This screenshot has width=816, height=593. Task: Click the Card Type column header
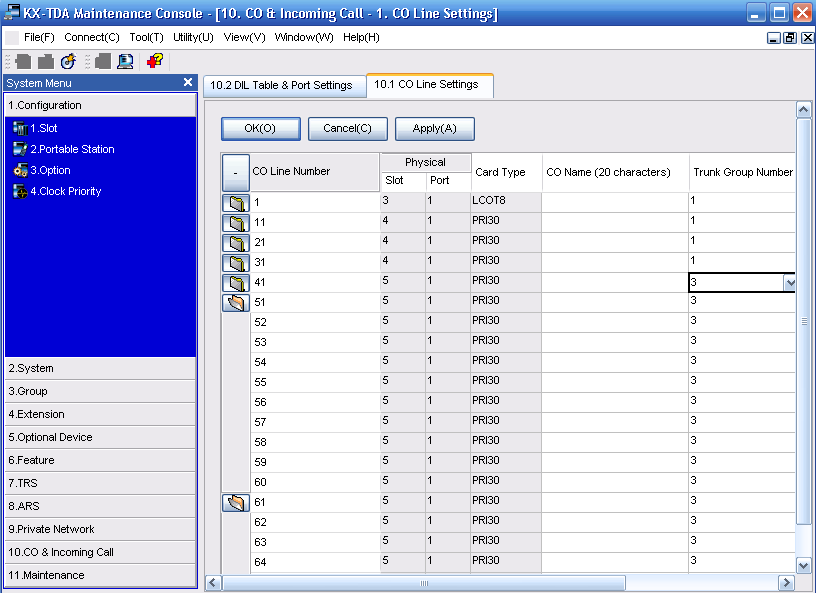pyautogui.click(x=506, y=172)
